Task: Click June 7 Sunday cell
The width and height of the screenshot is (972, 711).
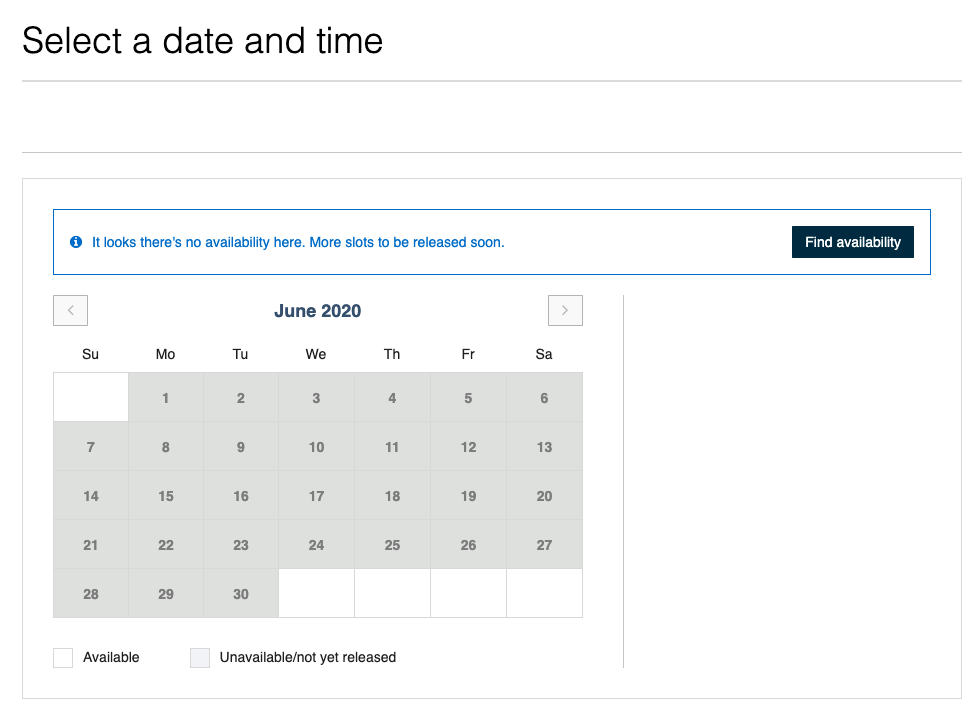Action: [91, 447]
